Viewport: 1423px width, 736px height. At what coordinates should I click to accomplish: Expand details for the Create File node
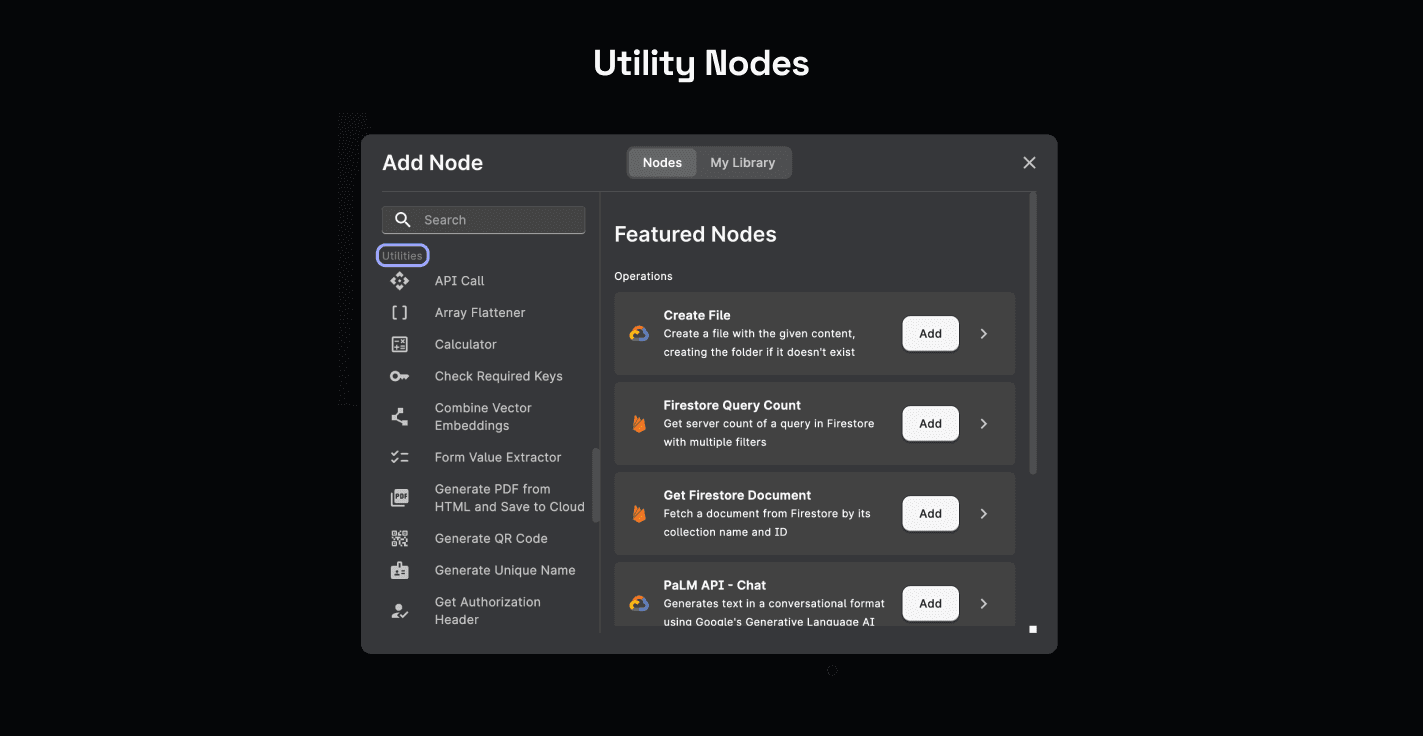pos(982,333)
